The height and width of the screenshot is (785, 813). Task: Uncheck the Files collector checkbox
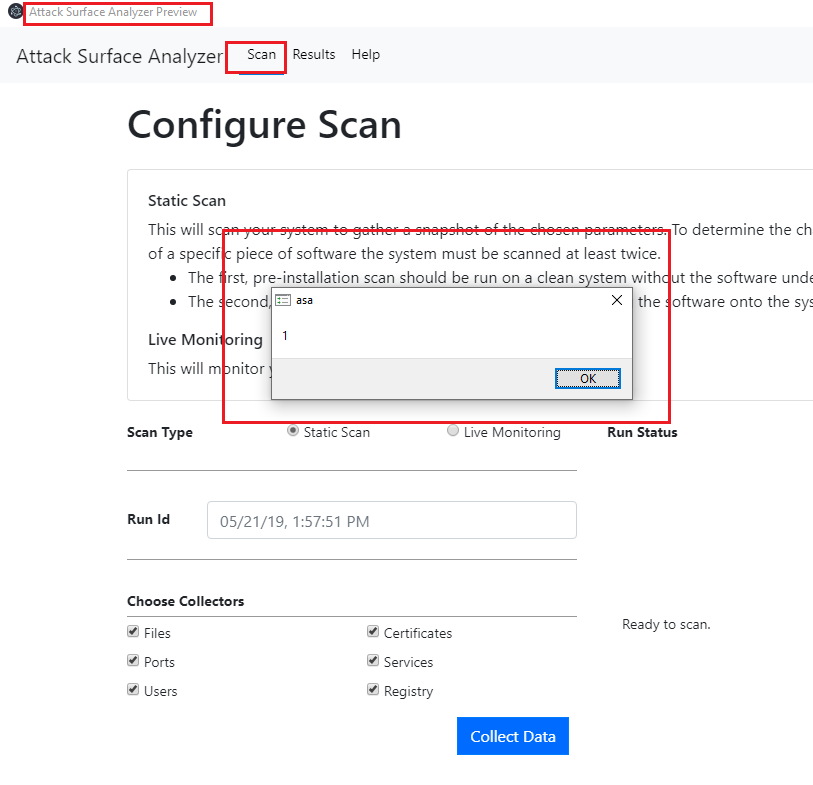pos(133,632)
